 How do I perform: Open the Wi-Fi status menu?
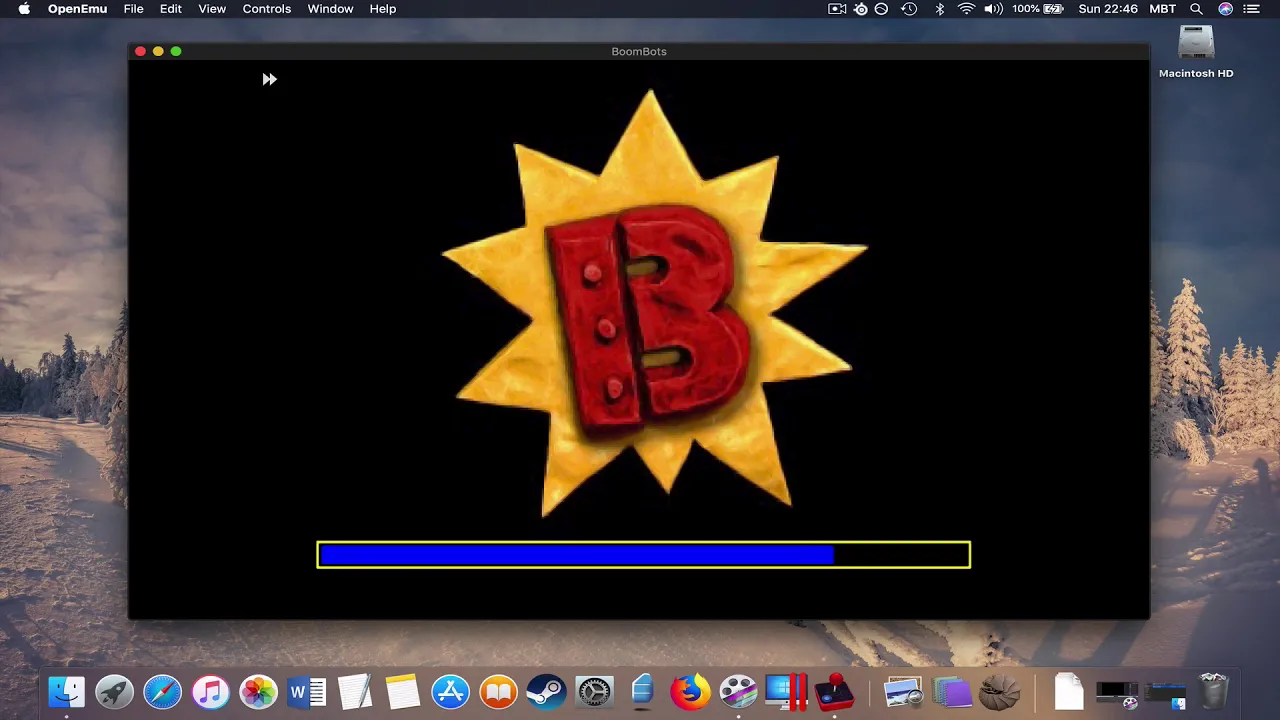tap(966, 9)
